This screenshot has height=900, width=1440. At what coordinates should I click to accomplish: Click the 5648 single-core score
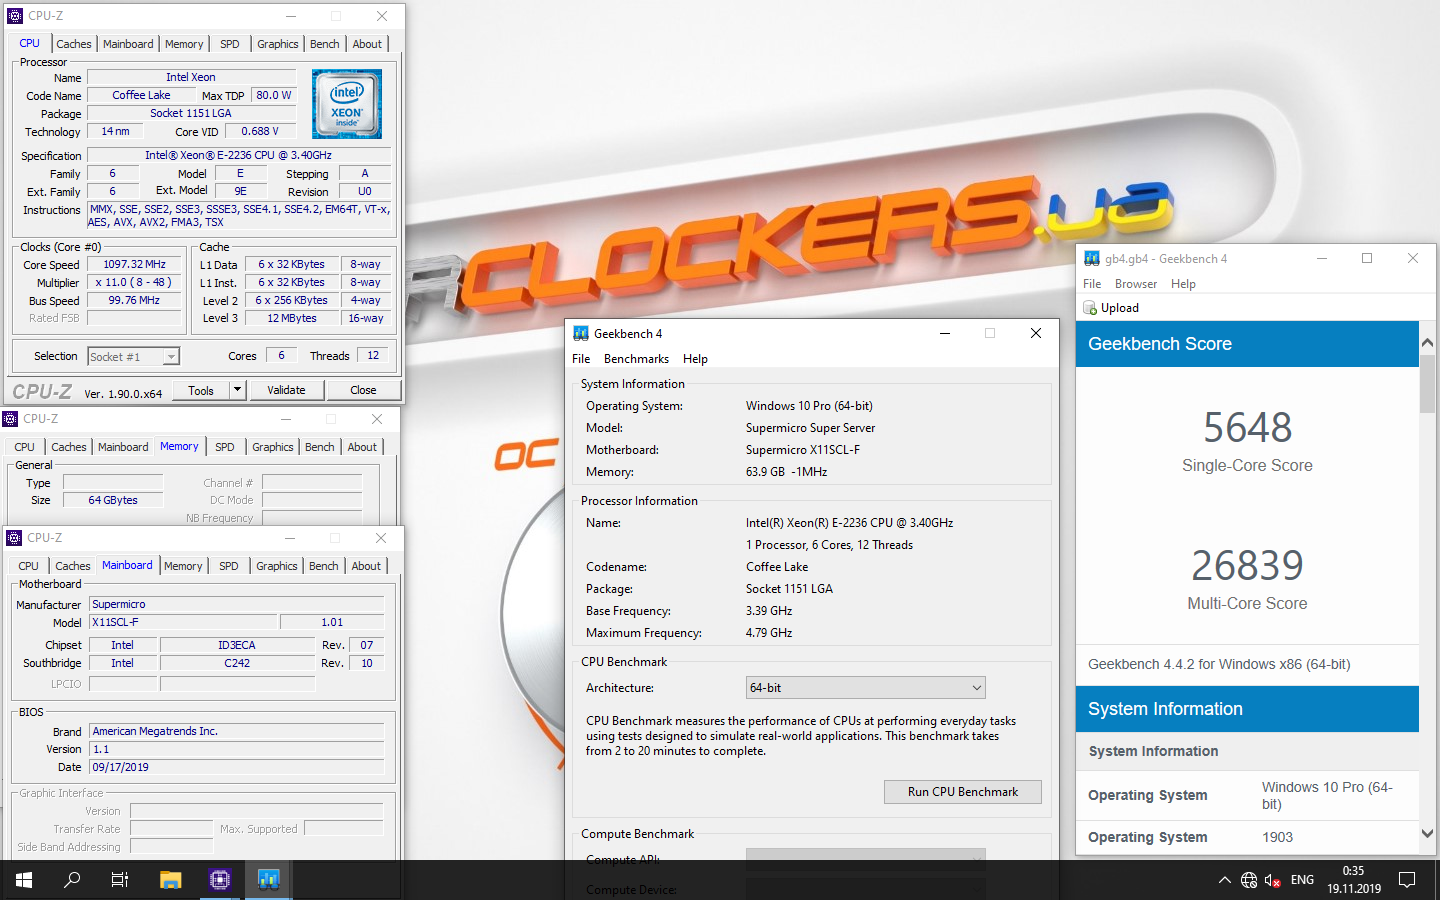(x=1247, y=428)
